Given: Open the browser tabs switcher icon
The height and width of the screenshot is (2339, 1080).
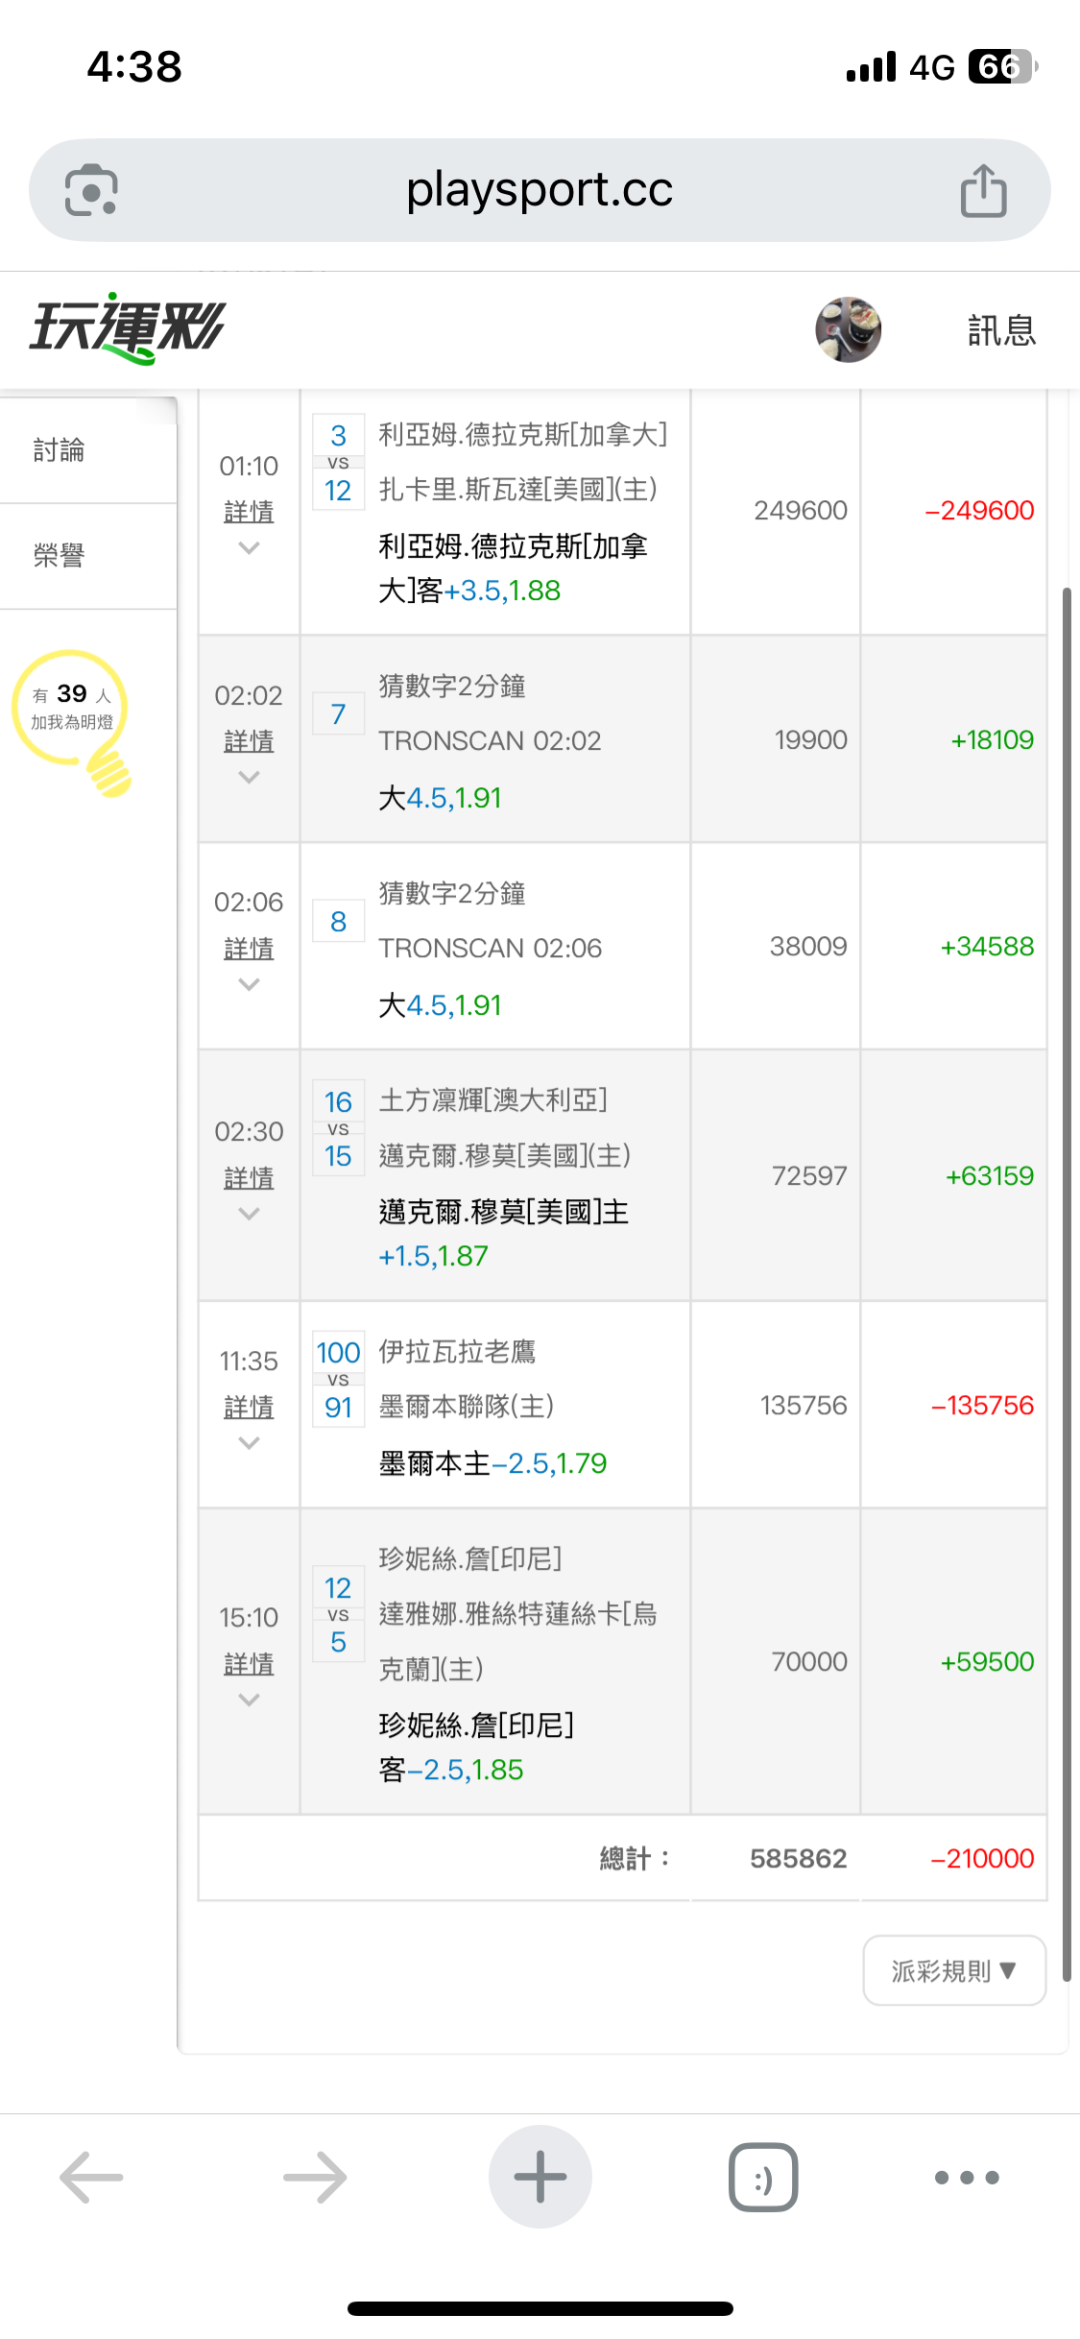Looking at the screenshot, I should [x=763, y=2177].
